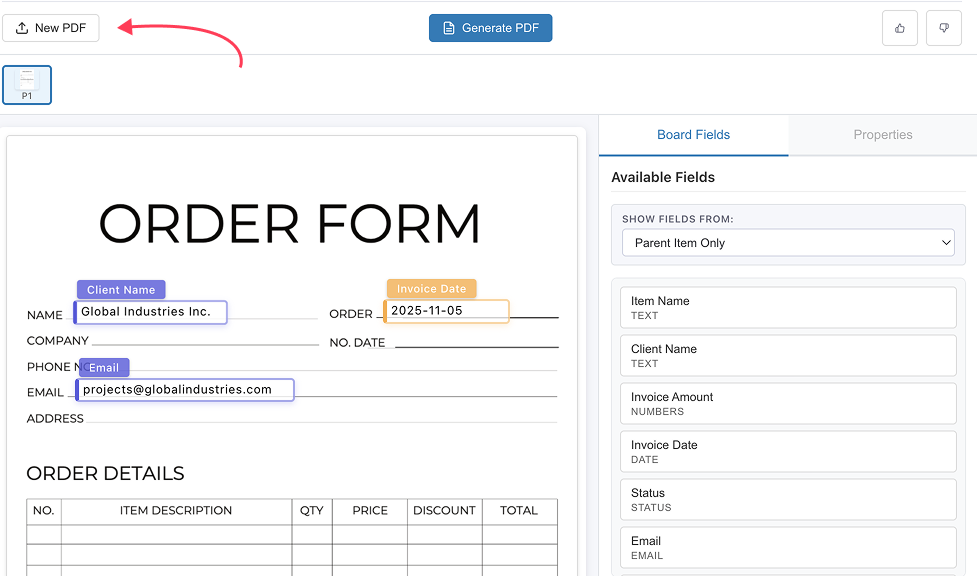
Task: Click the thumbs up feedback icon
Action: pyautogui.click(x=899, y=27)
